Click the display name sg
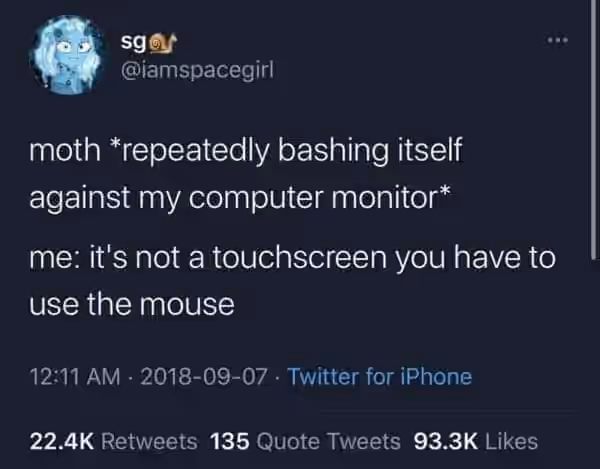 [x=133, y=43]
